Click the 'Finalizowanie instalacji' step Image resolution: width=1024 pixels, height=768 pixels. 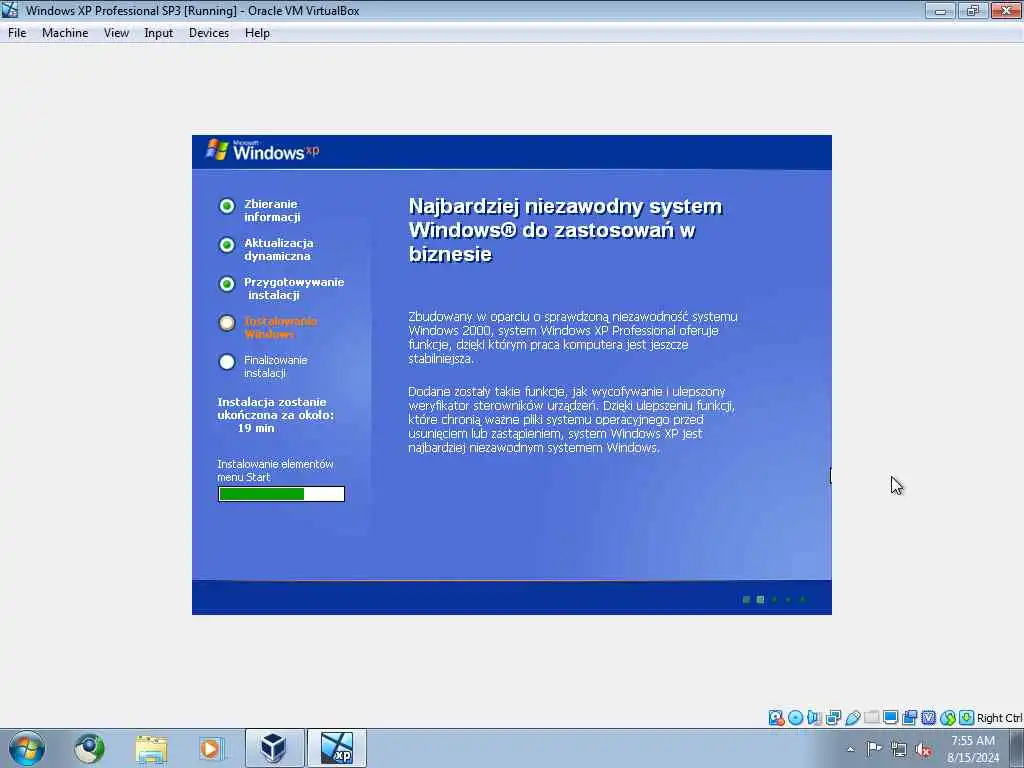pyautogui.click(x=275, y=366)
